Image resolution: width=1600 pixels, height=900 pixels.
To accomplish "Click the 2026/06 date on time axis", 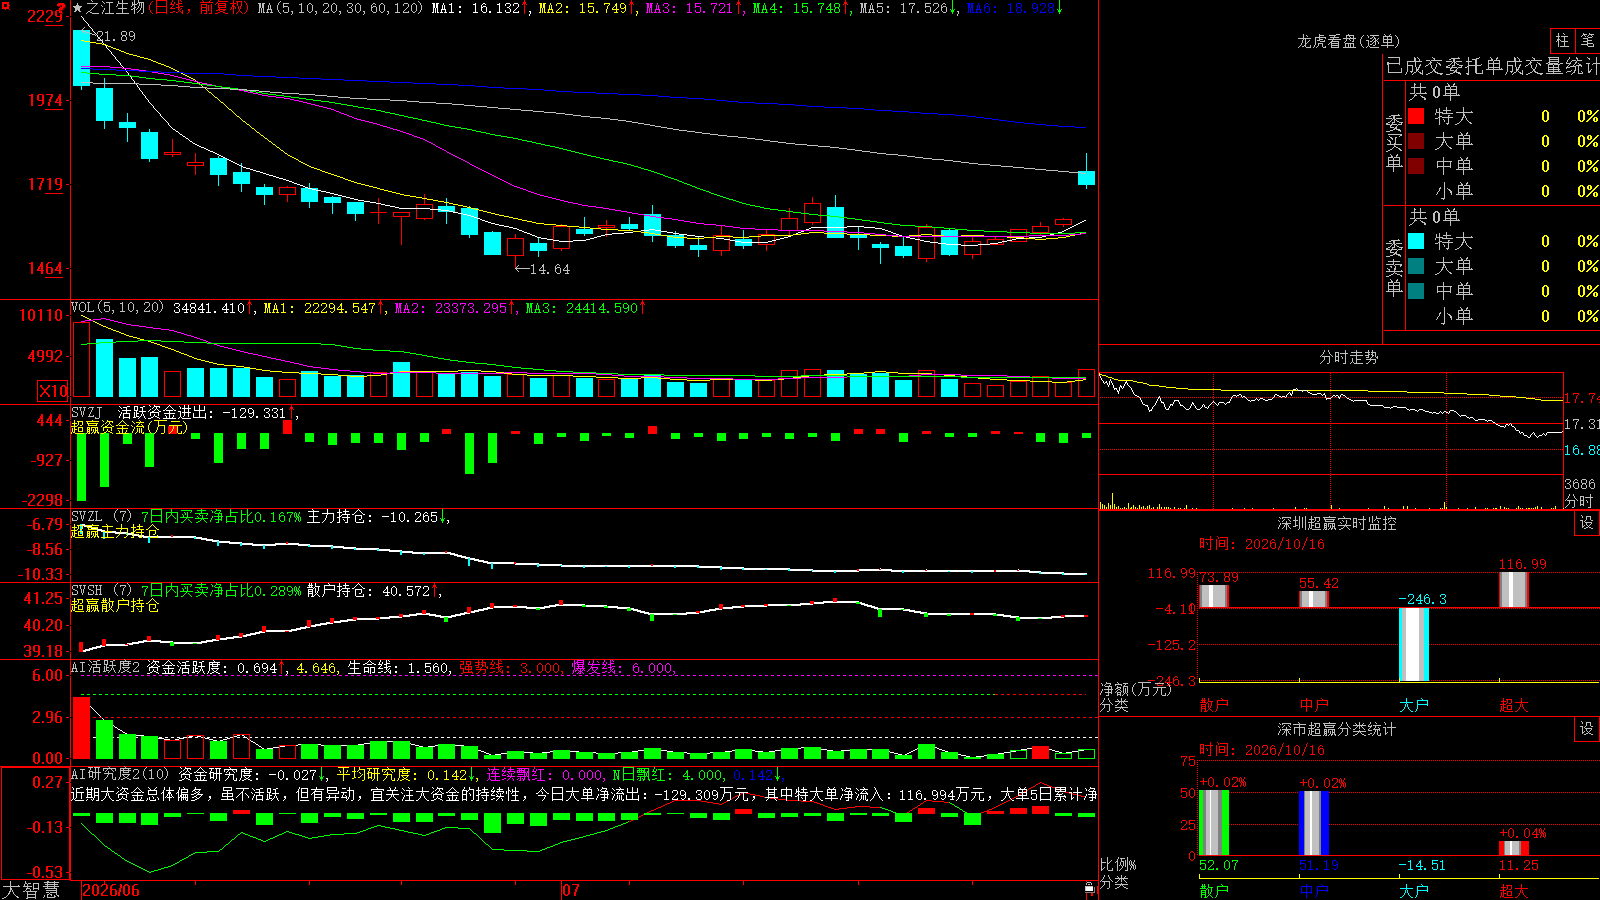I will 111,890.
